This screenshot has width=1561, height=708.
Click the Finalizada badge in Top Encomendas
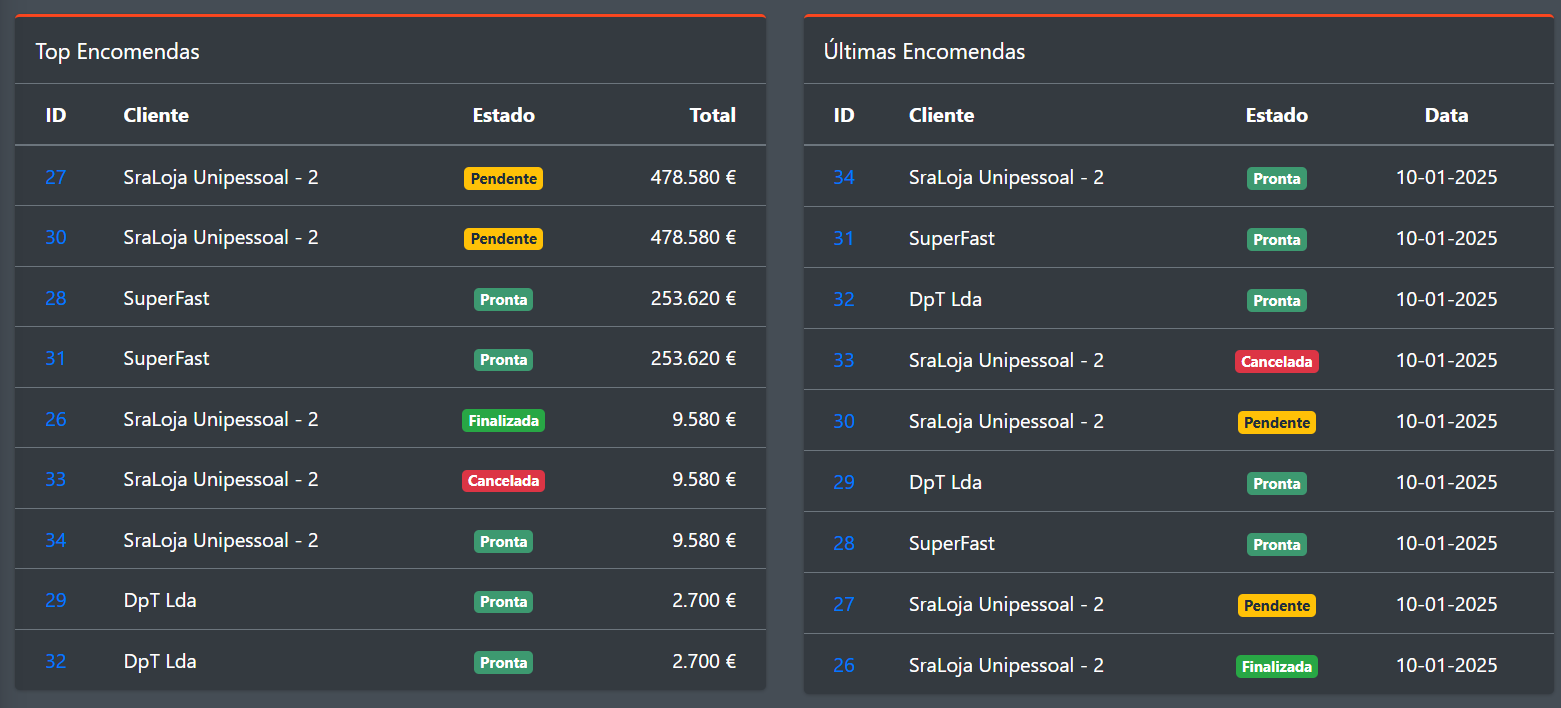click(503, 421)
